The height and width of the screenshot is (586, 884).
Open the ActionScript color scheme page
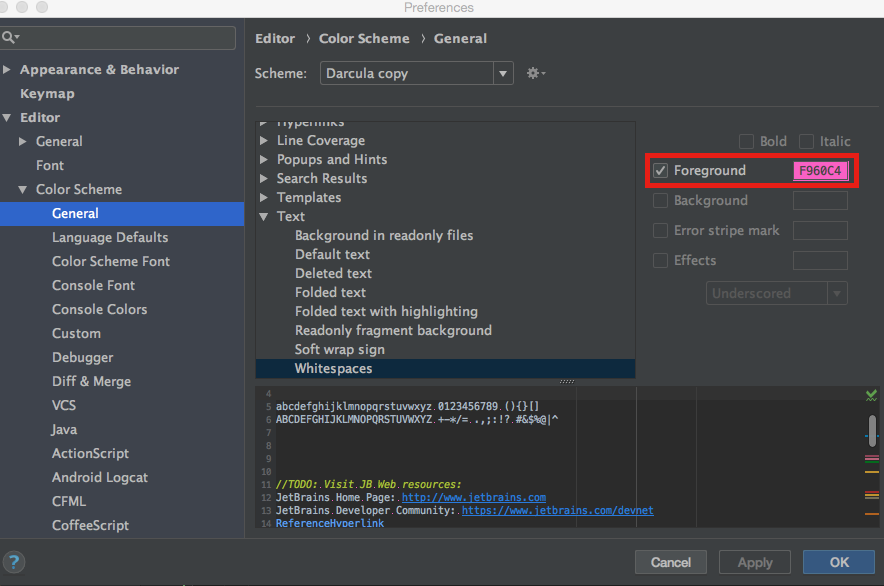90,453
